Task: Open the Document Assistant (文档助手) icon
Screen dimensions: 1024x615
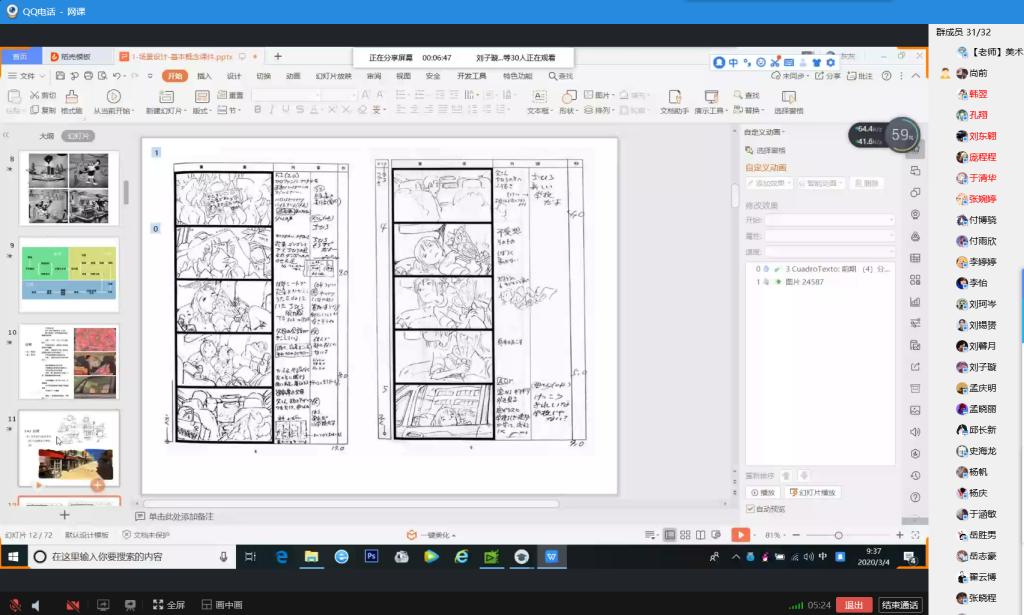Action: [674, 97]
